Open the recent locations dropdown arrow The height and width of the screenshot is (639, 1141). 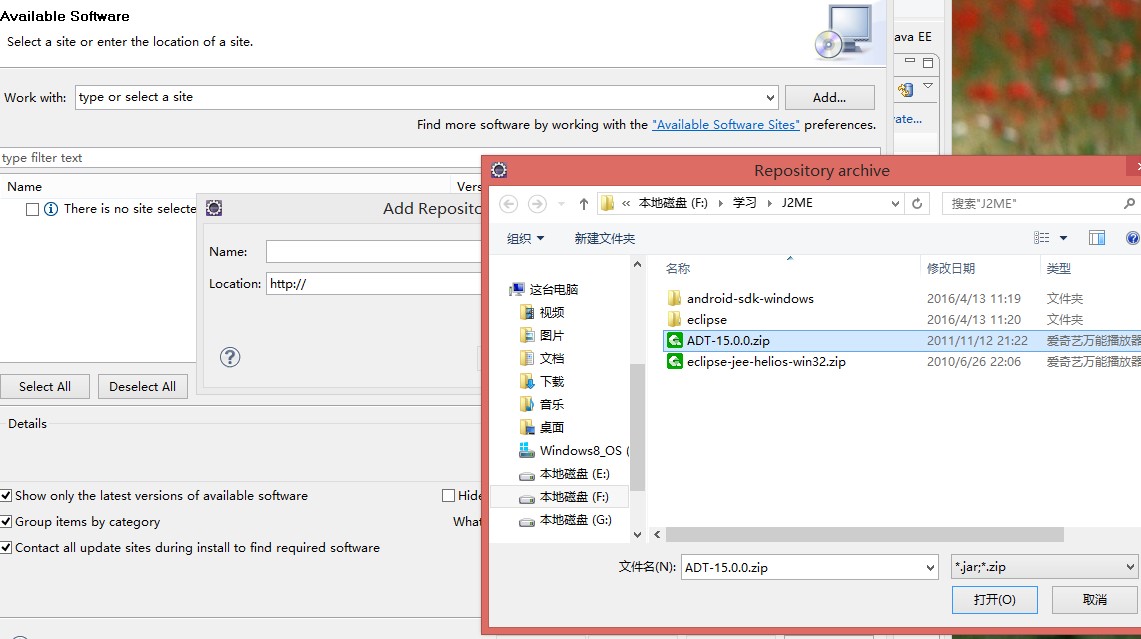(561, 204)
